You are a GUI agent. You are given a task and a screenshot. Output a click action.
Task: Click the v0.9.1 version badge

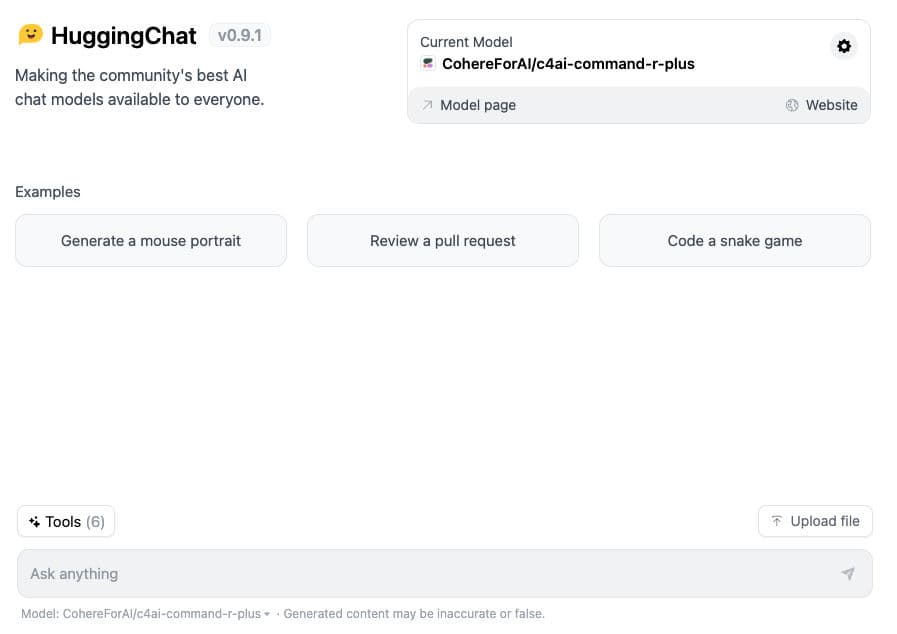[x=240, y=36]
